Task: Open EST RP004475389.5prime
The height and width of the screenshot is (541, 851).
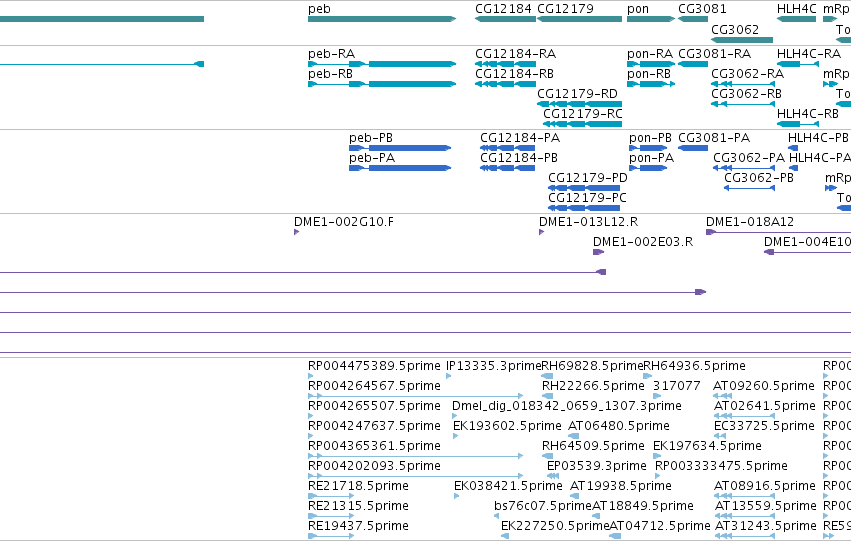Action: pos(374,366)
